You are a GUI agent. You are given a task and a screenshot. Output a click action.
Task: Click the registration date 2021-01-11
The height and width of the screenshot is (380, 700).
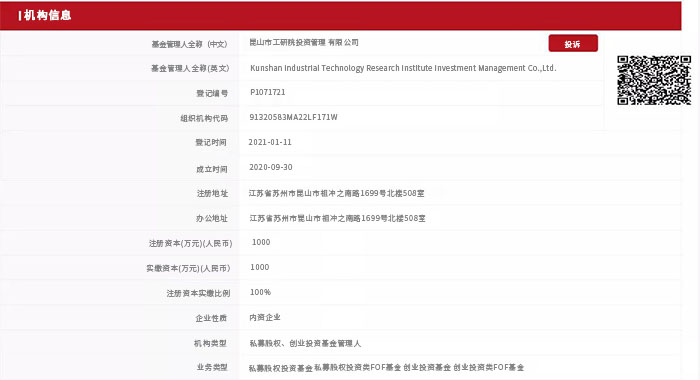270,142
